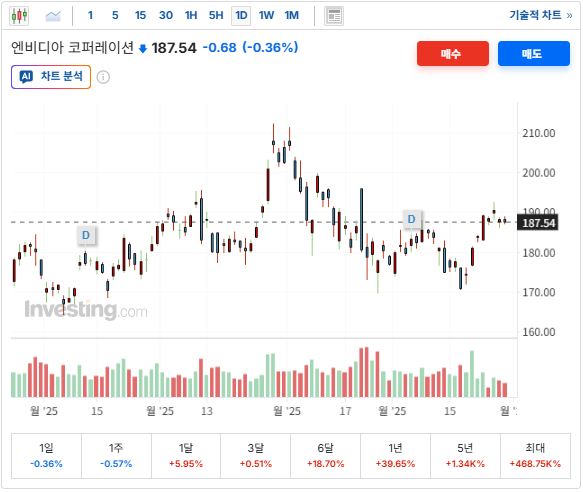Click the 187.54 current price label on axis
Image resolution: width=583 pixels, height=492 pixels.
pos(538,223)
